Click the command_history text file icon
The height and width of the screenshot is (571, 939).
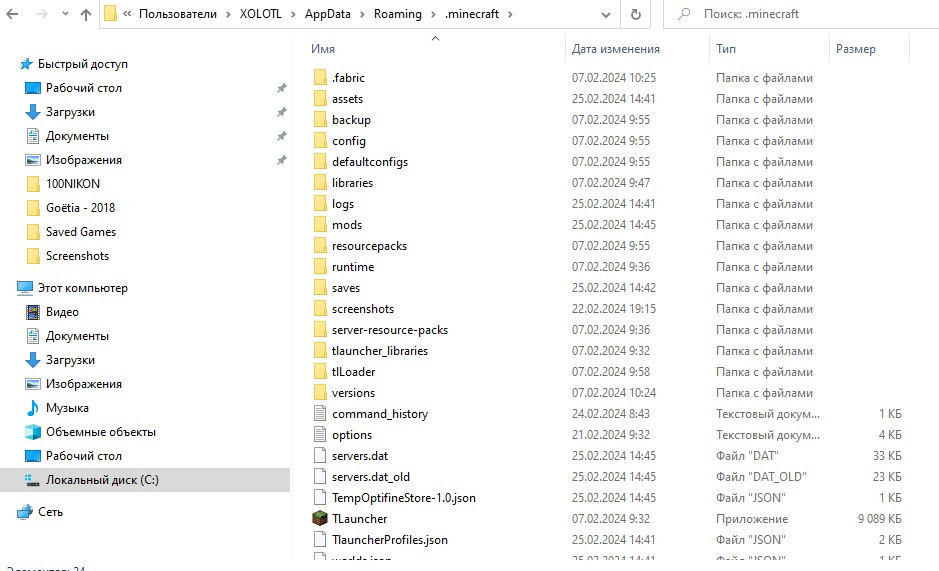pos(320,413)
